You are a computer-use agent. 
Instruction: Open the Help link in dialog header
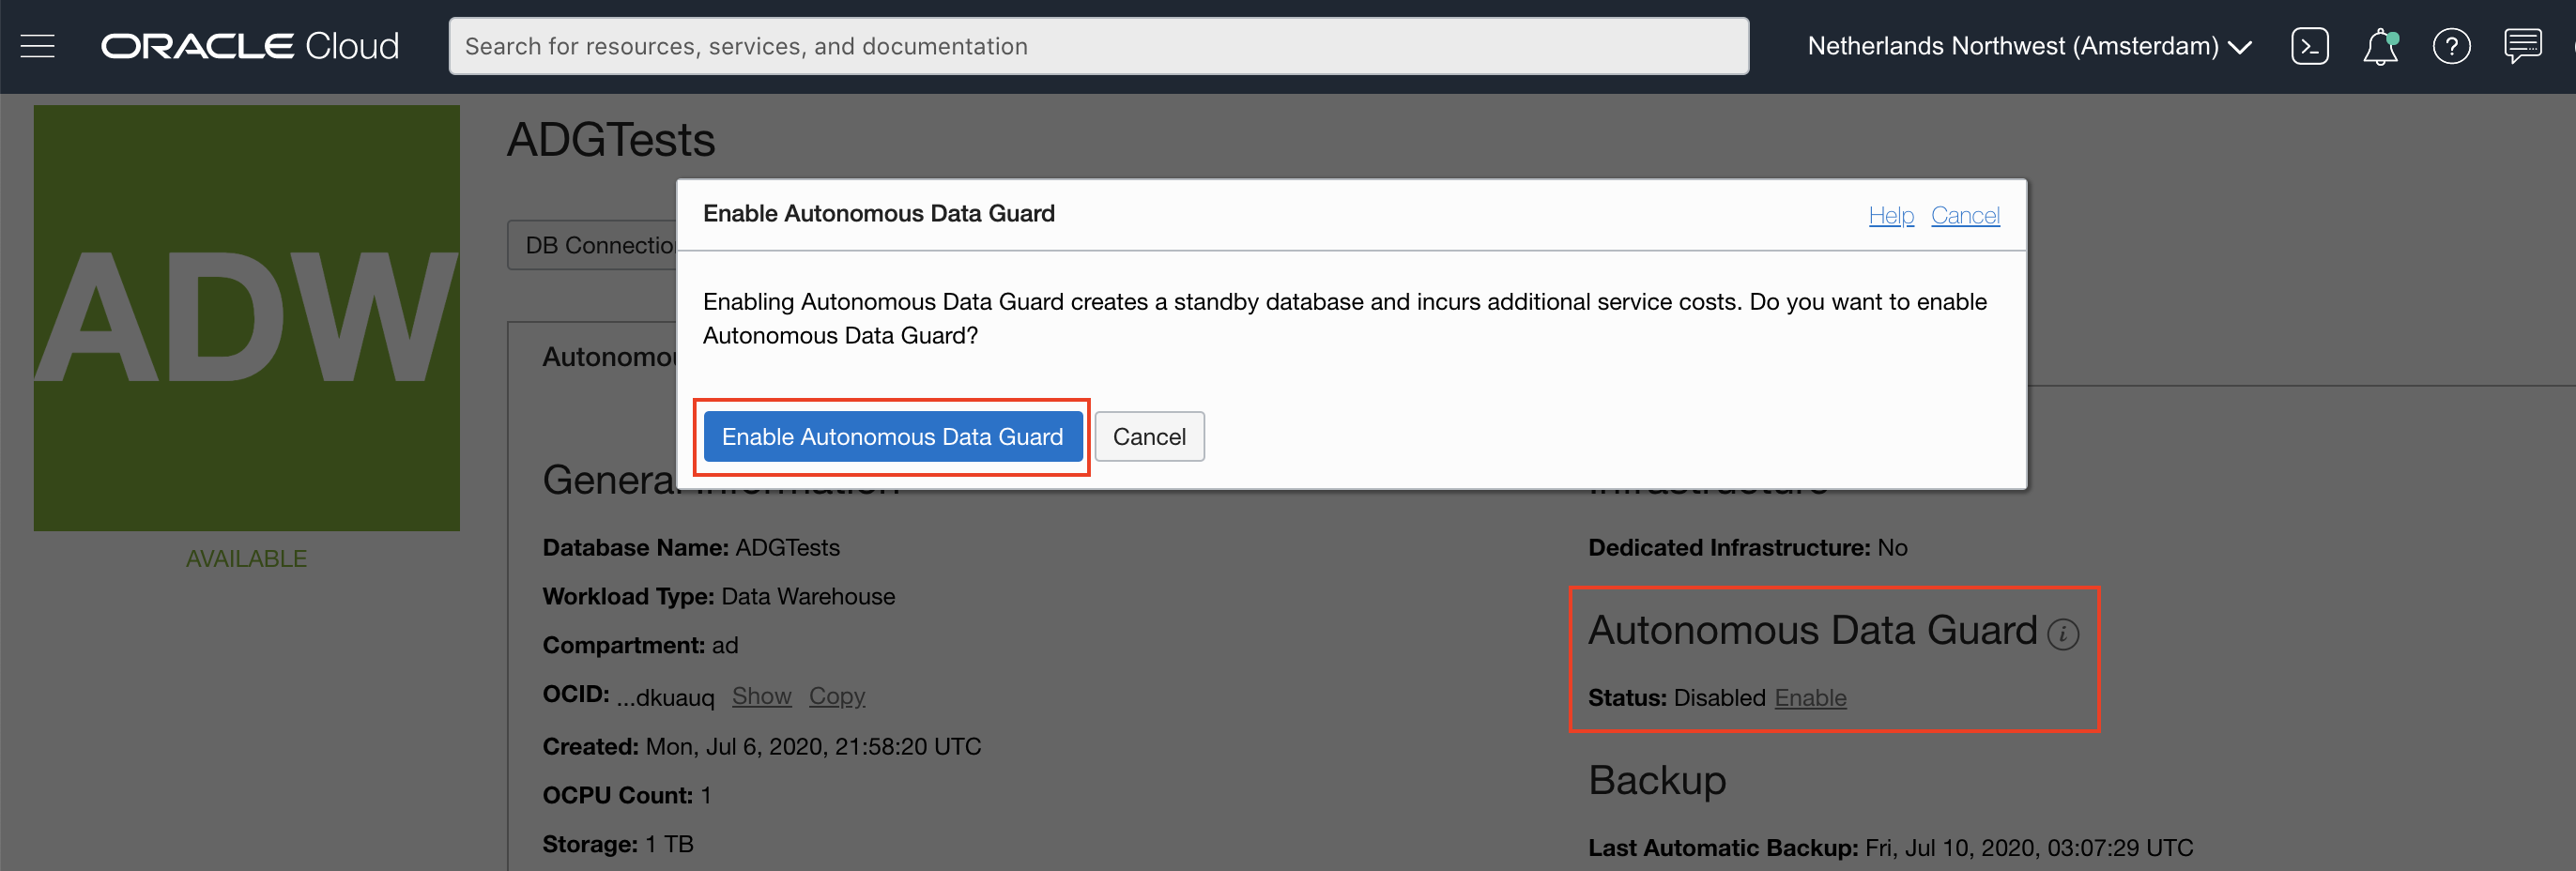click(1891, 215)
